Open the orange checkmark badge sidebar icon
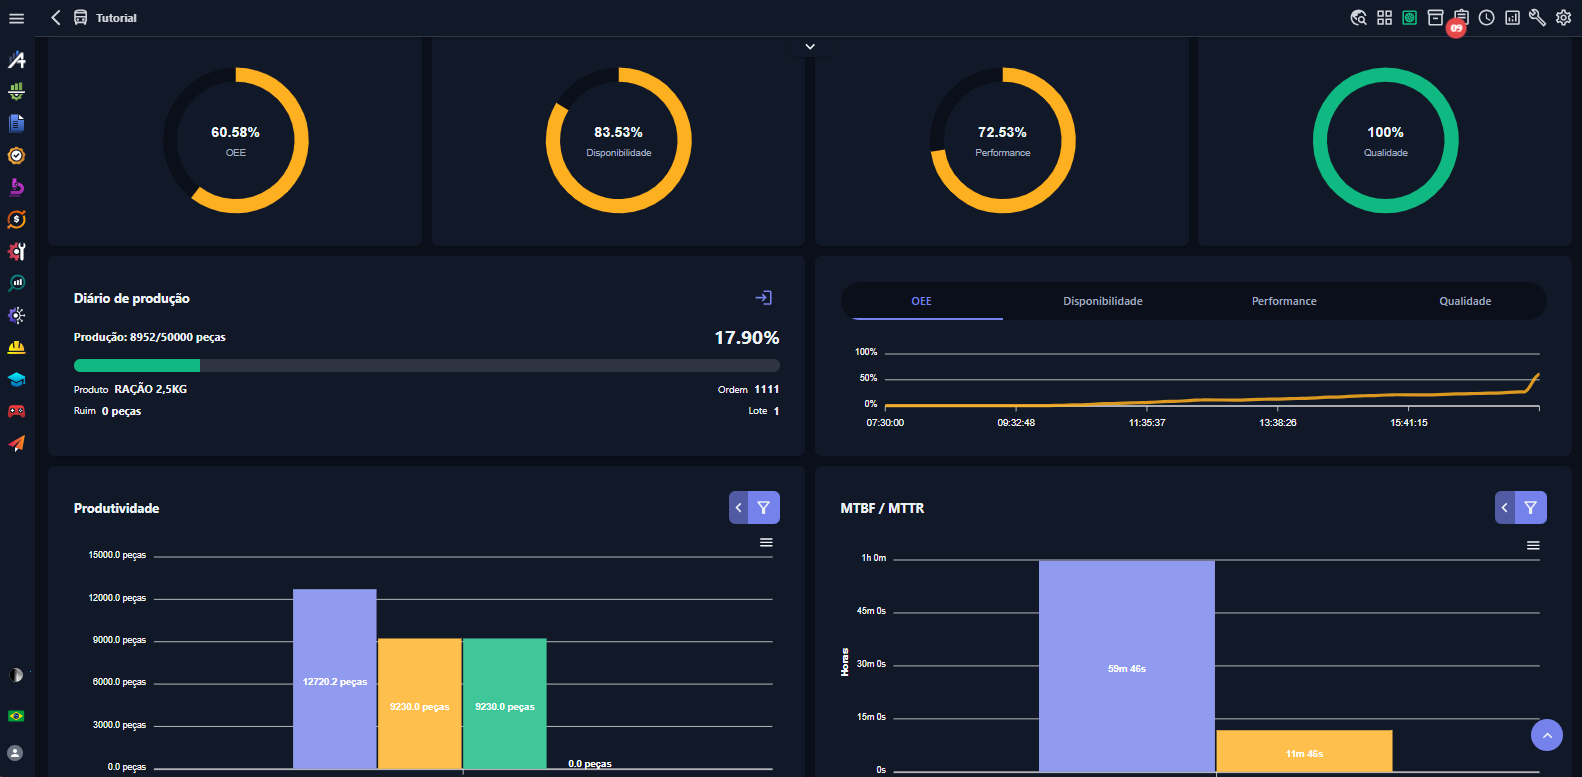1582x777 pixels. pyautogui.click(x=16, y=156)
